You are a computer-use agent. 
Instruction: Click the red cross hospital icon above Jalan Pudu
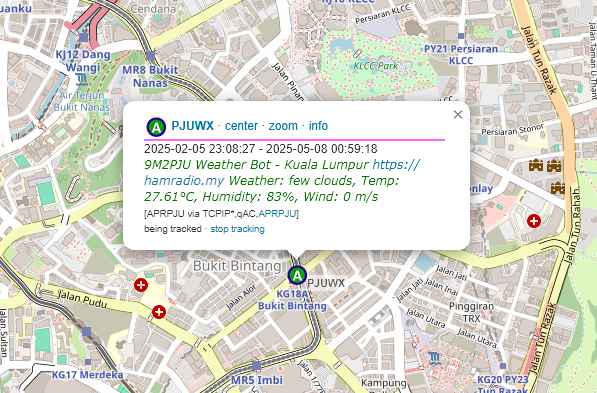(141, 285)
